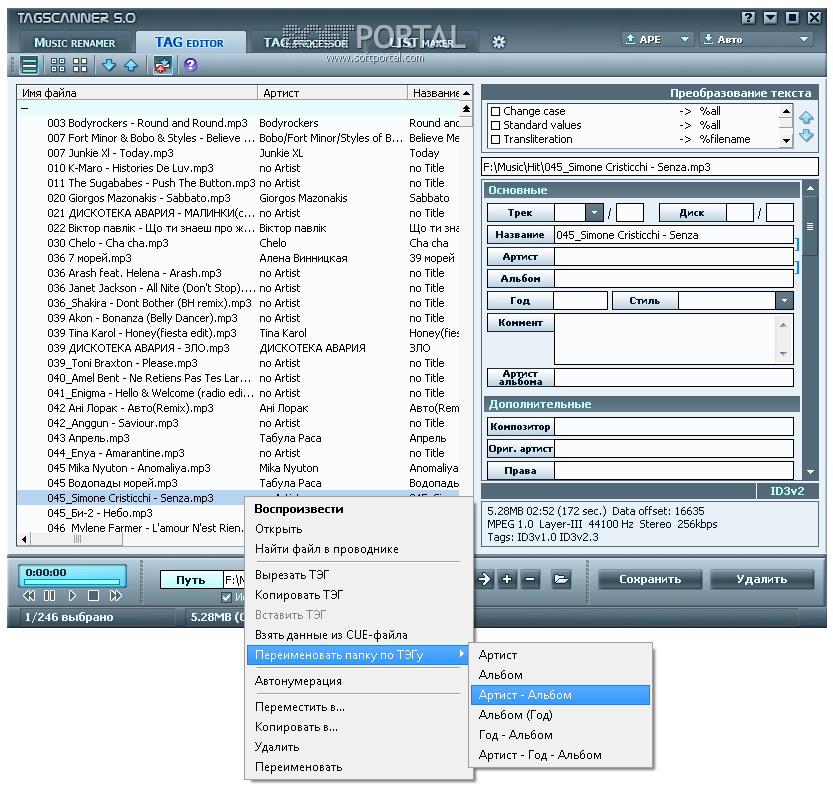Click the second grid view toolbar icon
The height and width of the screenshot is (793, 833).
[80, 65]
